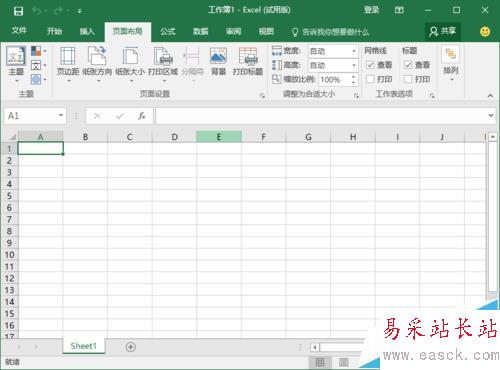This screenshot has width=500, height=370.
Task: Open 工作表选项 dialog launcher
Action: [432, 96]
